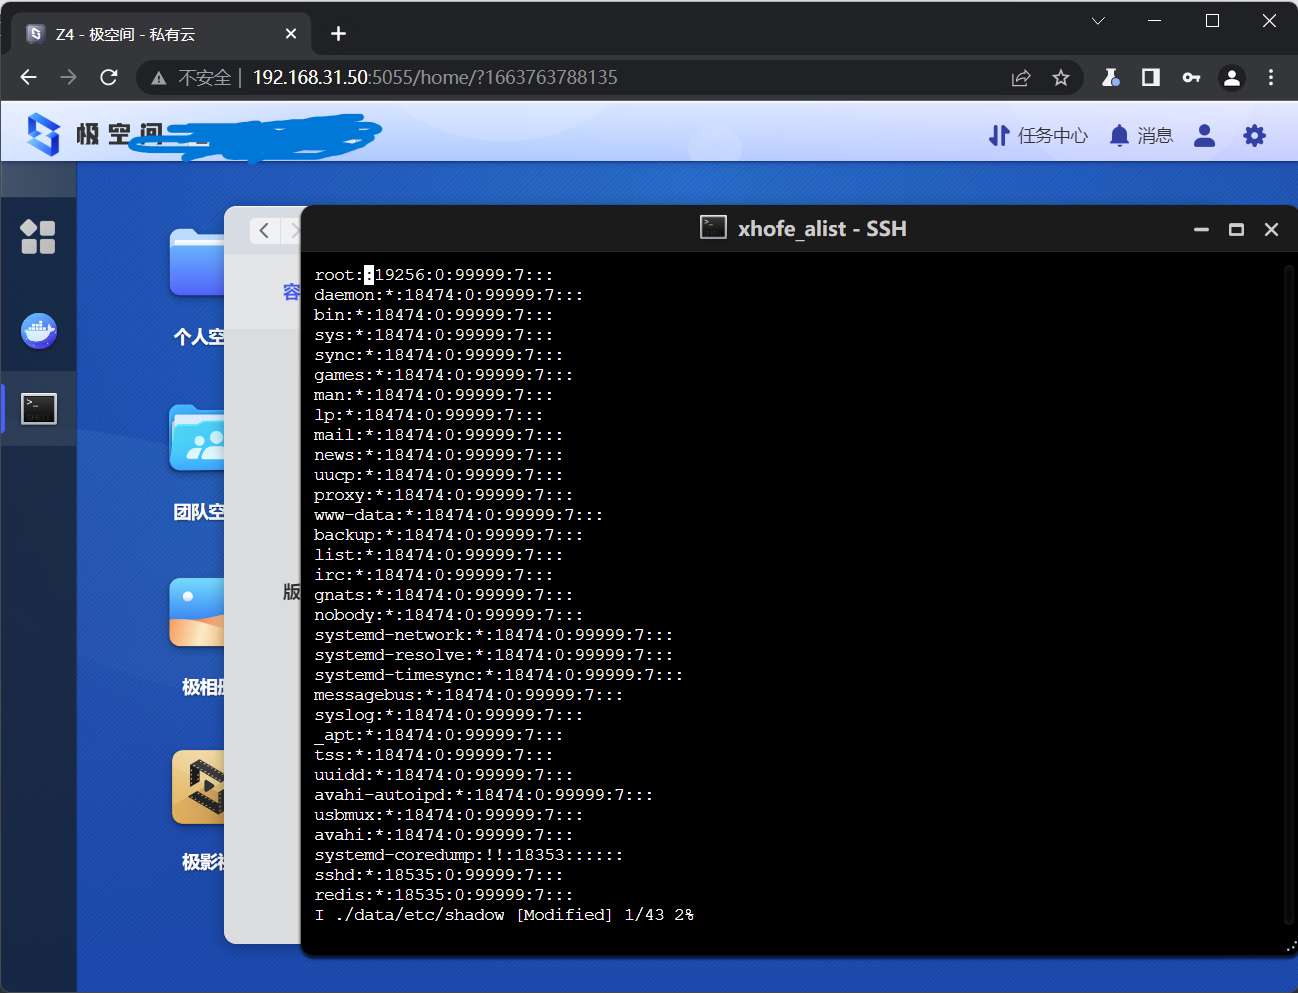Select the Z4 private cloud tab

(160, 34)
